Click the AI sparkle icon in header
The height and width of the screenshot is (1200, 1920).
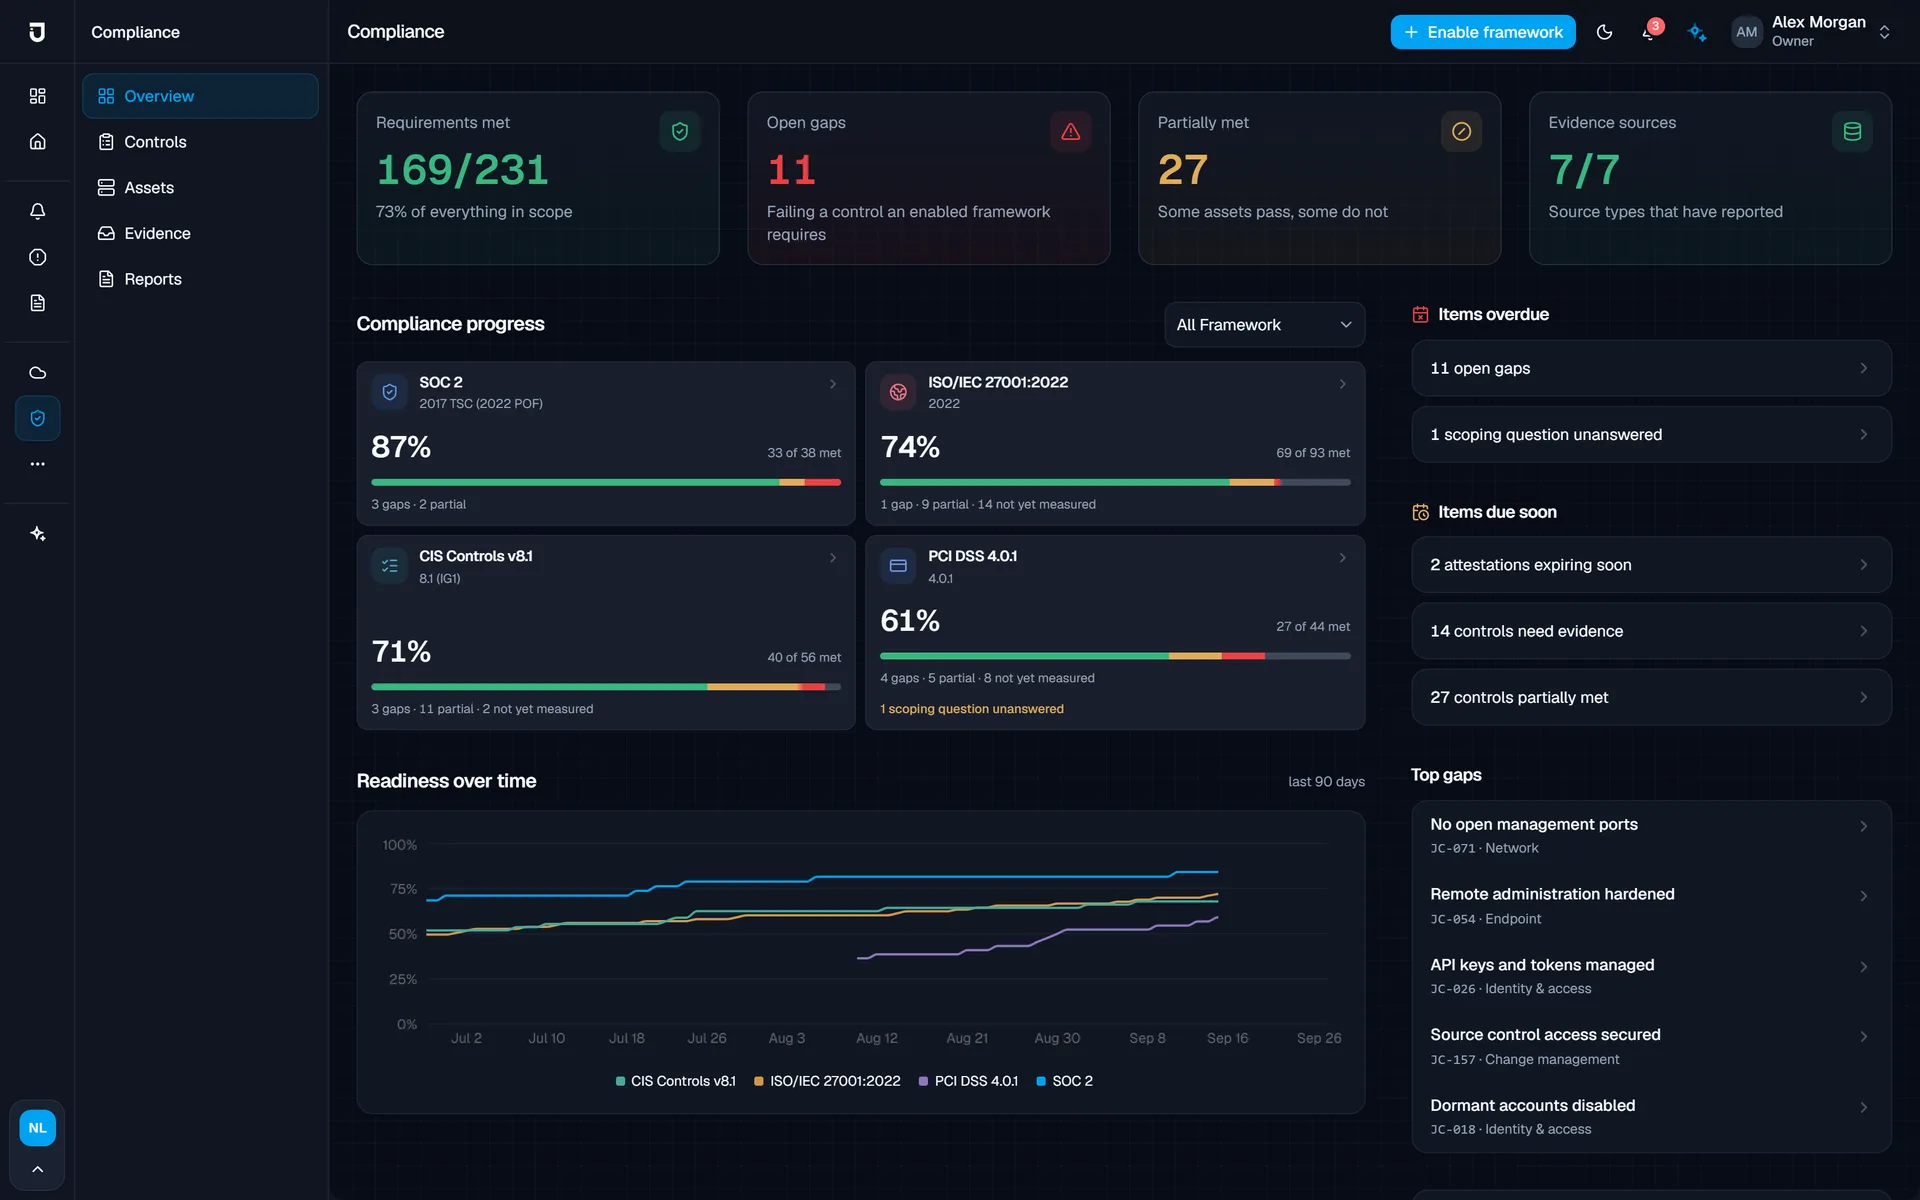tap(1697, 32)
